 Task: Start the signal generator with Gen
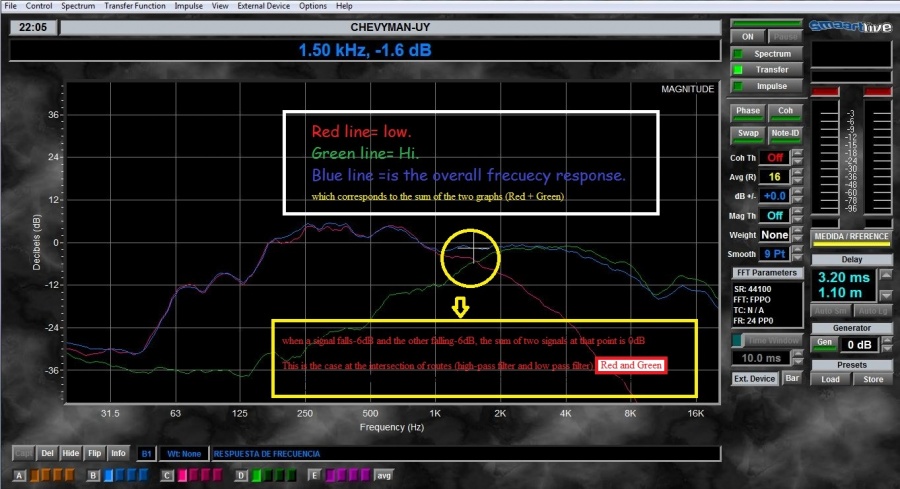(824, 342)
